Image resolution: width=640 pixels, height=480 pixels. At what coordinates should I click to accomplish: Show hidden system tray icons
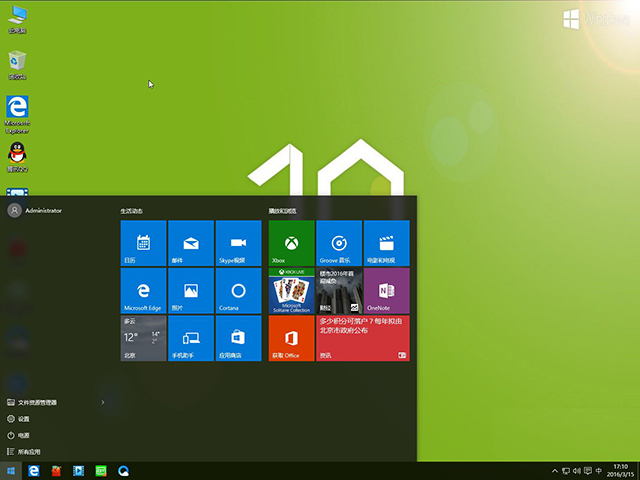tap(556, 470)
